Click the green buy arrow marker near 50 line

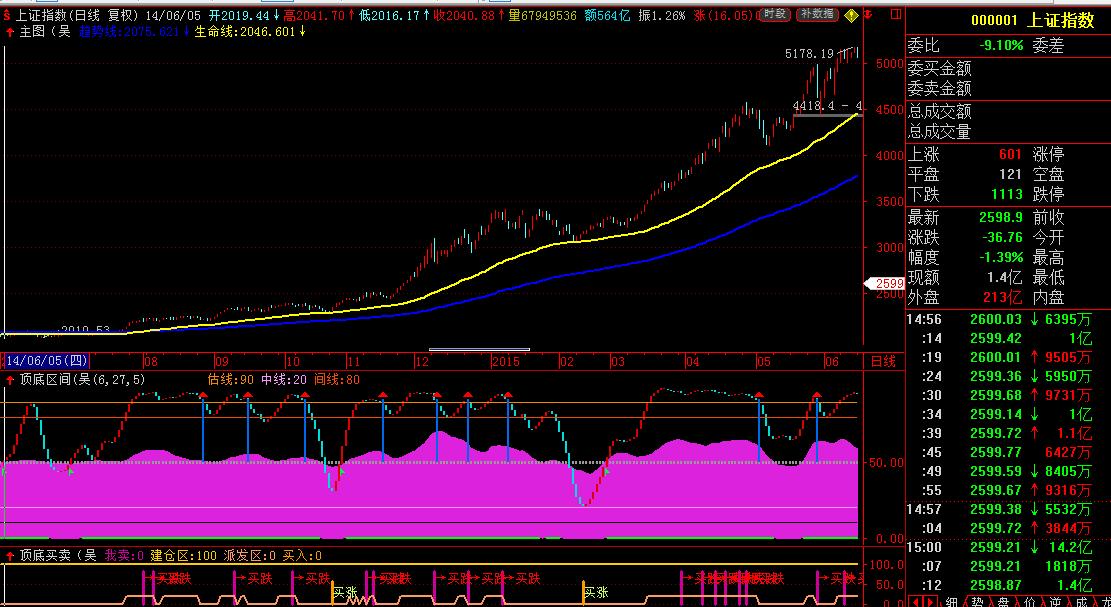click(70, 469)
